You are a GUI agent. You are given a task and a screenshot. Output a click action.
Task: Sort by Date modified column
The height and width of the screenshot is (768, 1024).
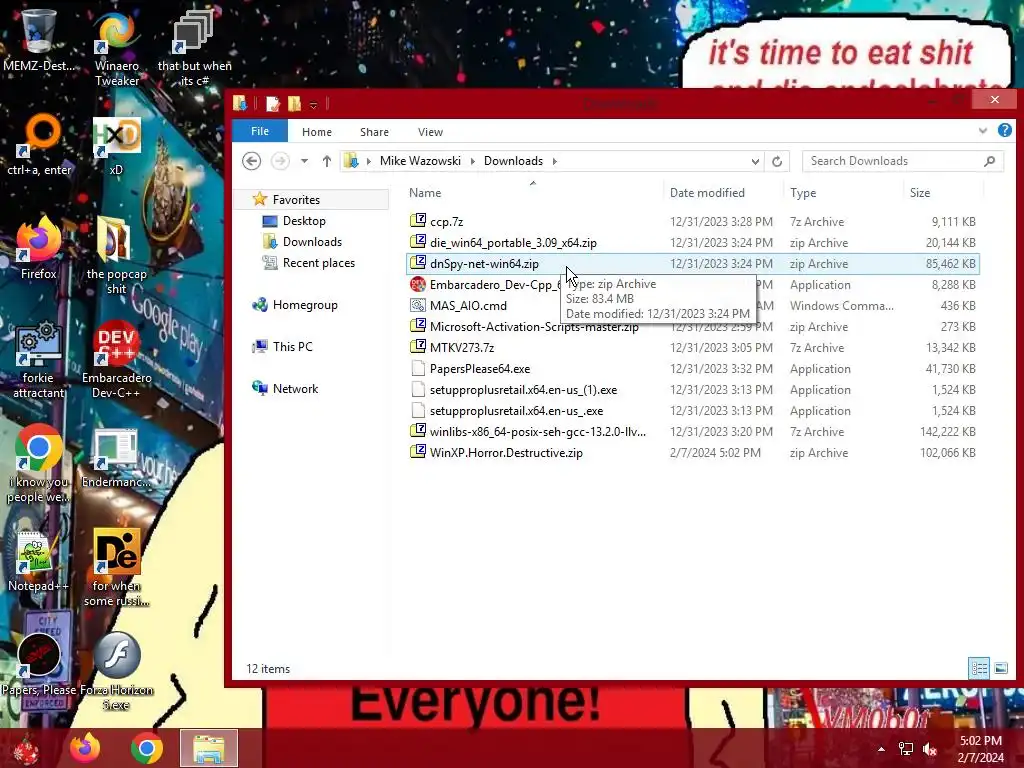(x=724, y=193)
